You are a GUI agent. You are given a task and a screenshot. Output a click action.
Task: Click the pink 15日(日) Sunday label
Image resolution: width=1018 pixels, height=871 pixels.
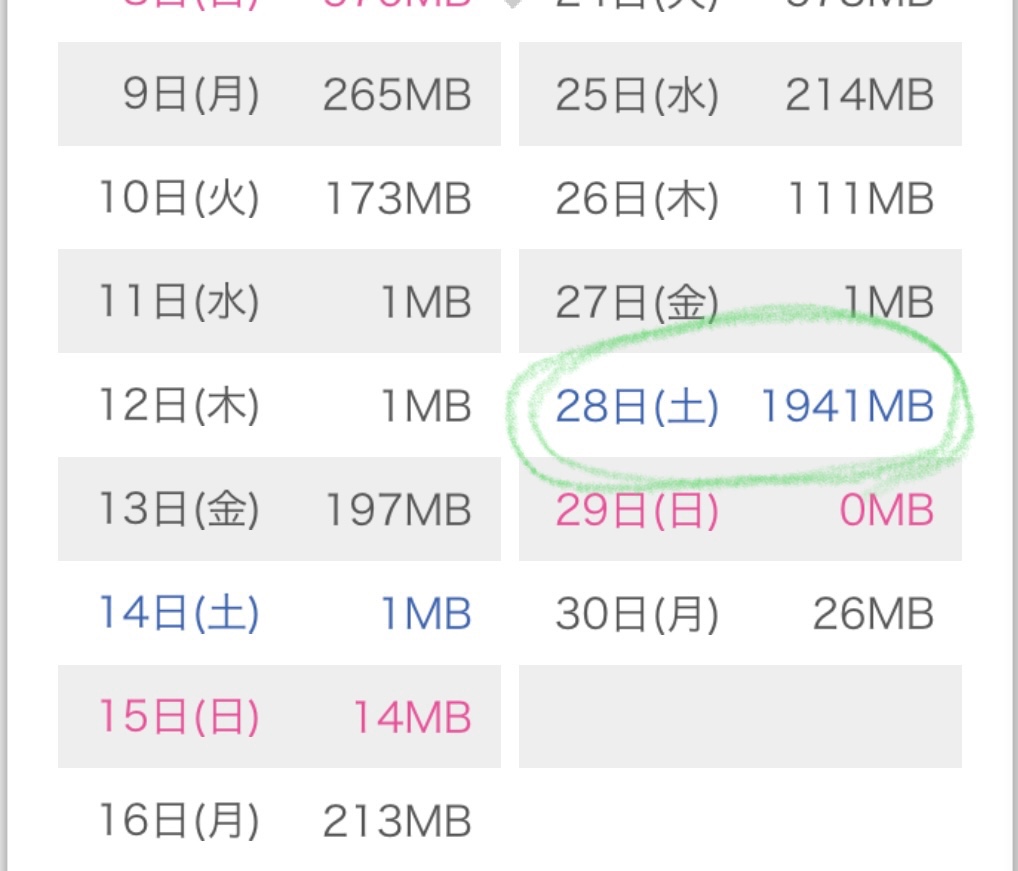(179, 717)
